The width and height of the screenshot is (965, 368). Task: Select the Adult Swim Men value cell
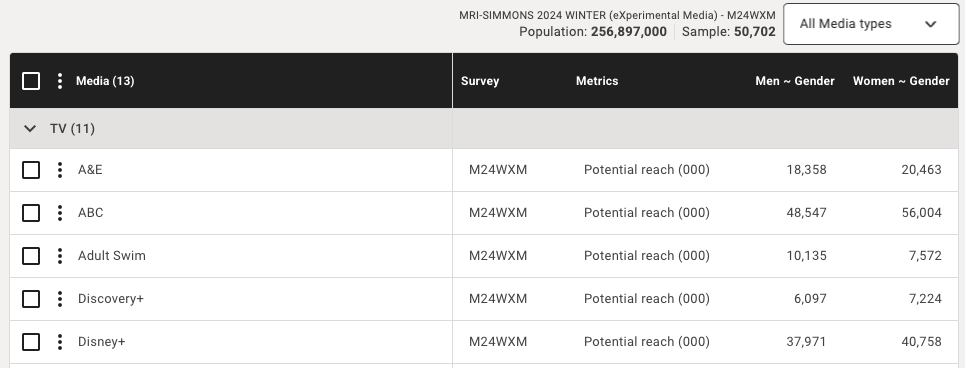(x=806, y=255)
